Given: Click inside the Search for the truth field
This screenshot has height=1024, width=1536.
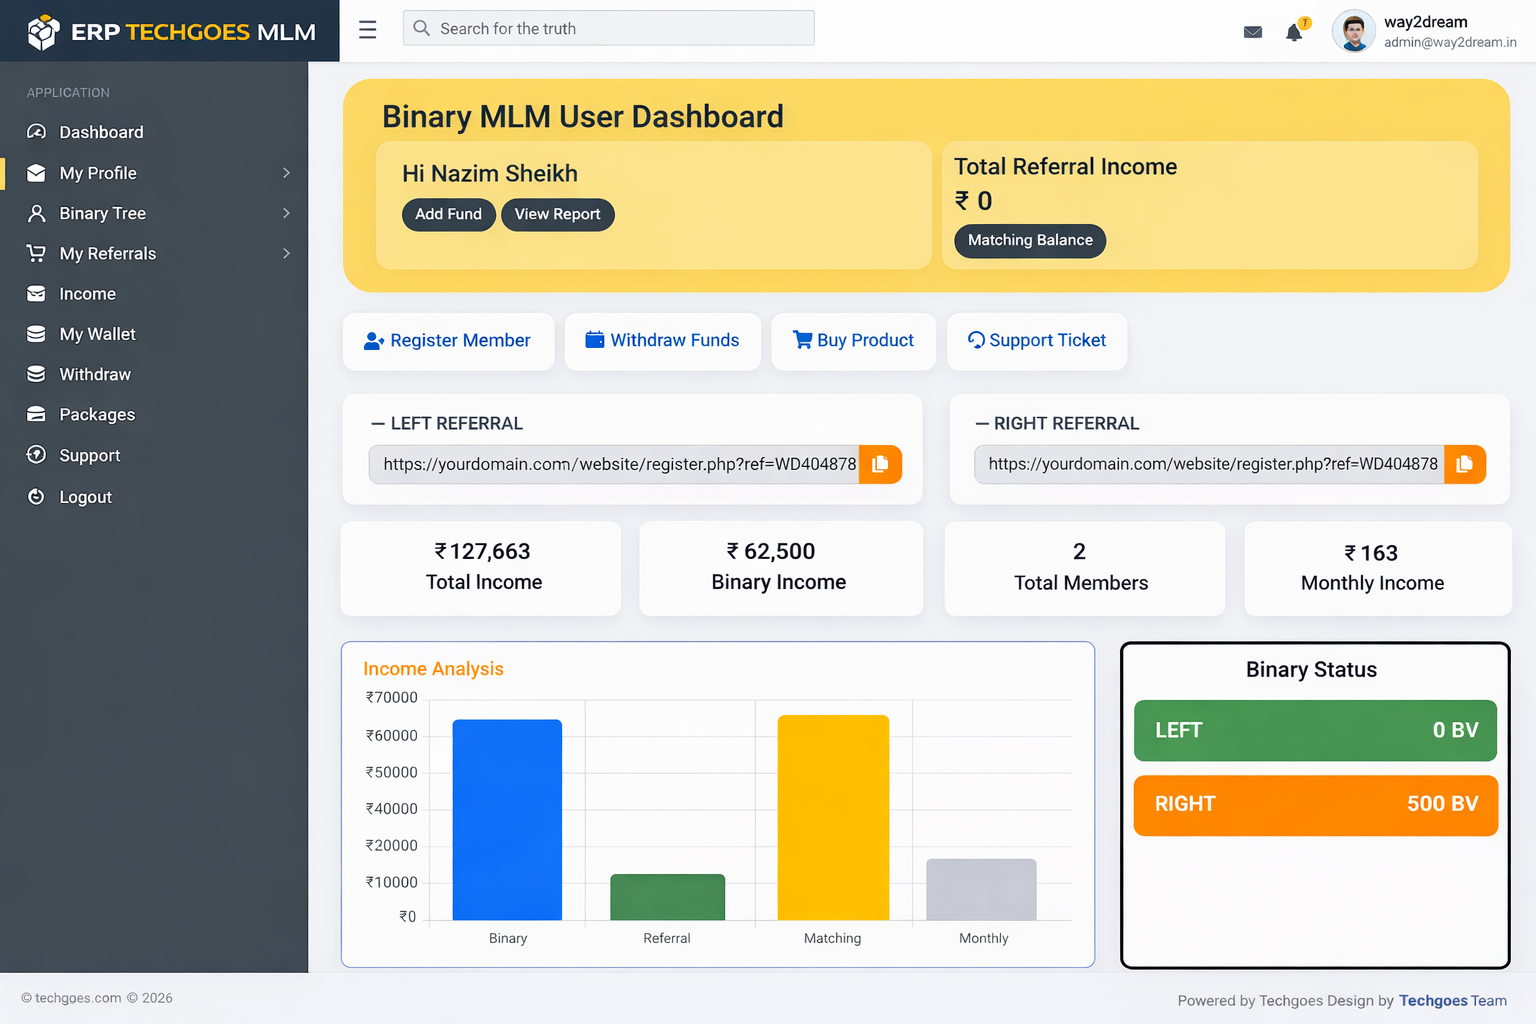Looking at the screenshot, I should 608,28.
